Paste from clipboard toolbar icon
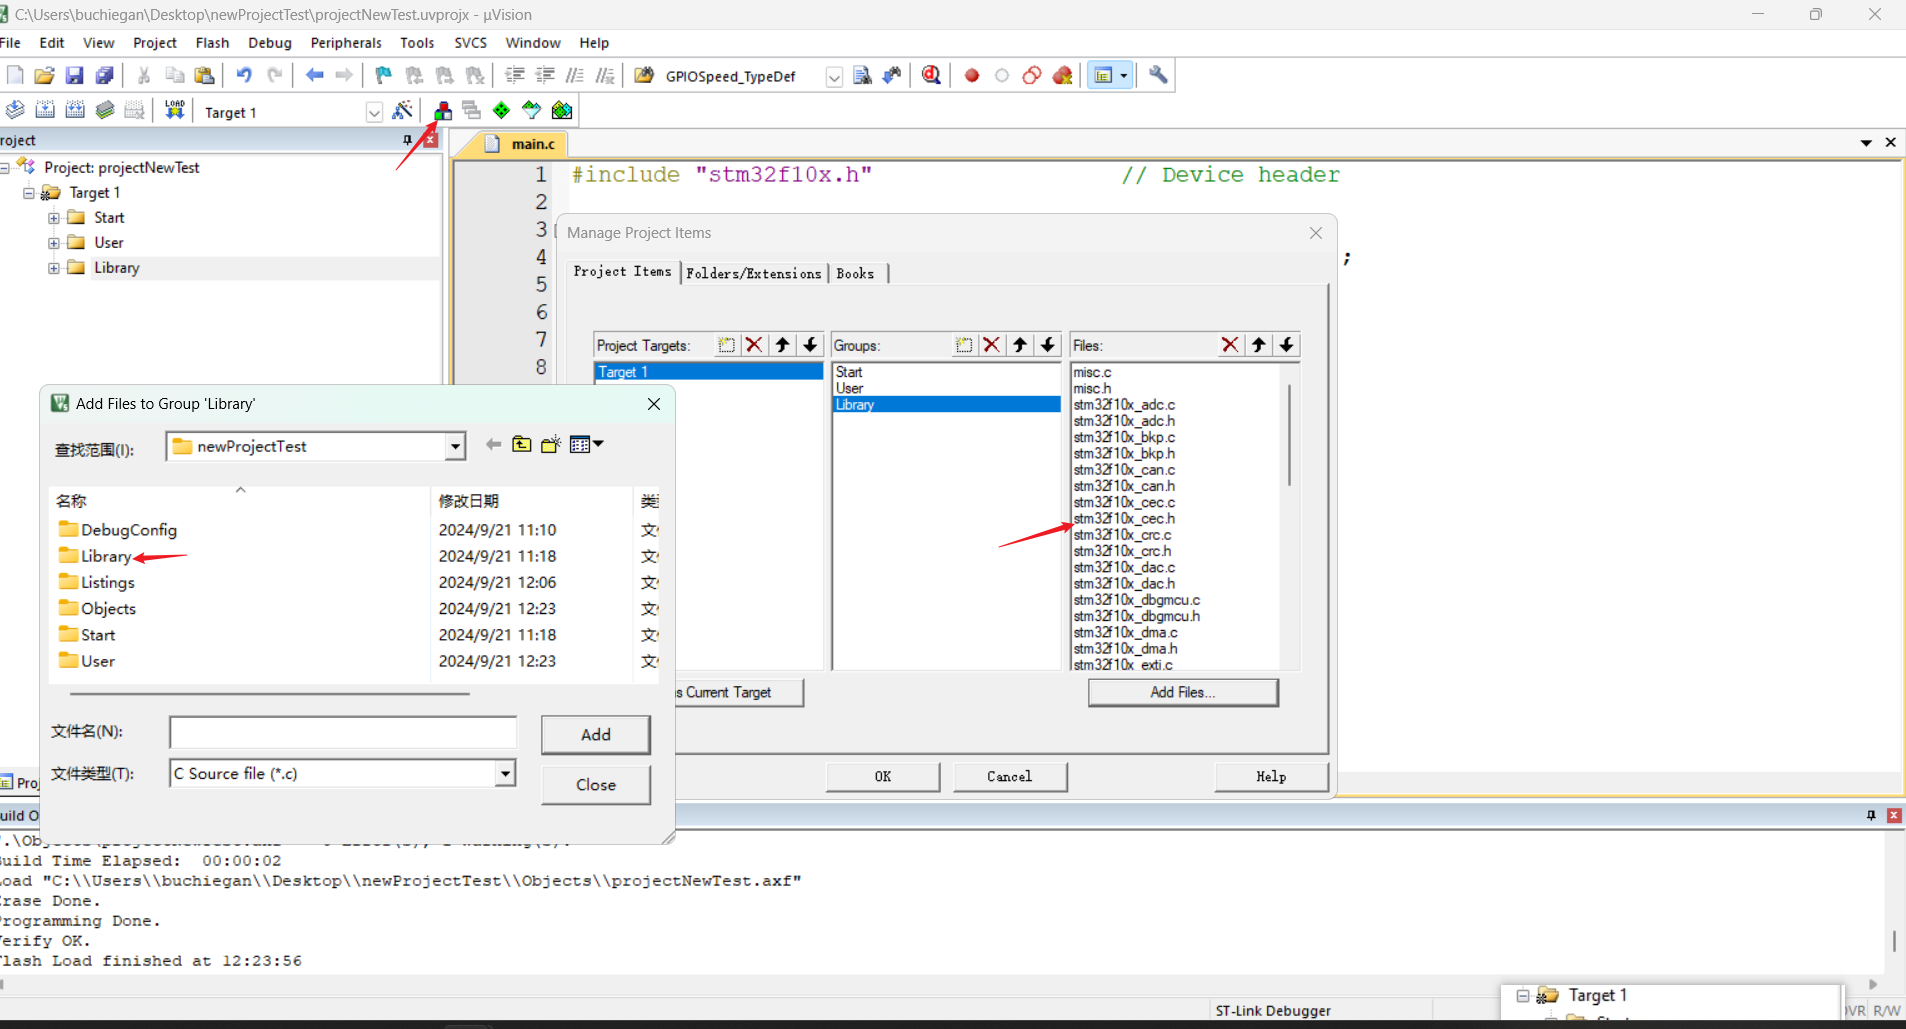The height and width of the screenshot is (1029, 1906). click(204, 75)
